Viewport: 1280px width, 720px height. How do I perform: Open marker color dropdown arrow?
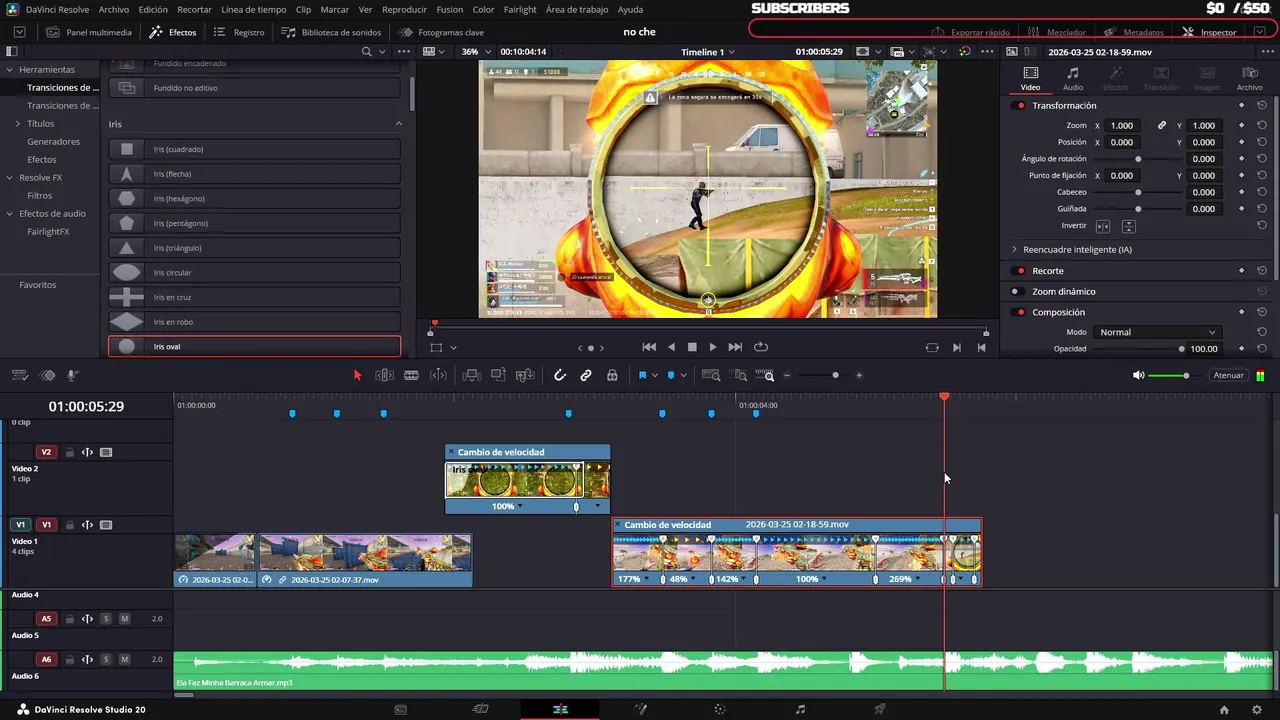[683, 375]
